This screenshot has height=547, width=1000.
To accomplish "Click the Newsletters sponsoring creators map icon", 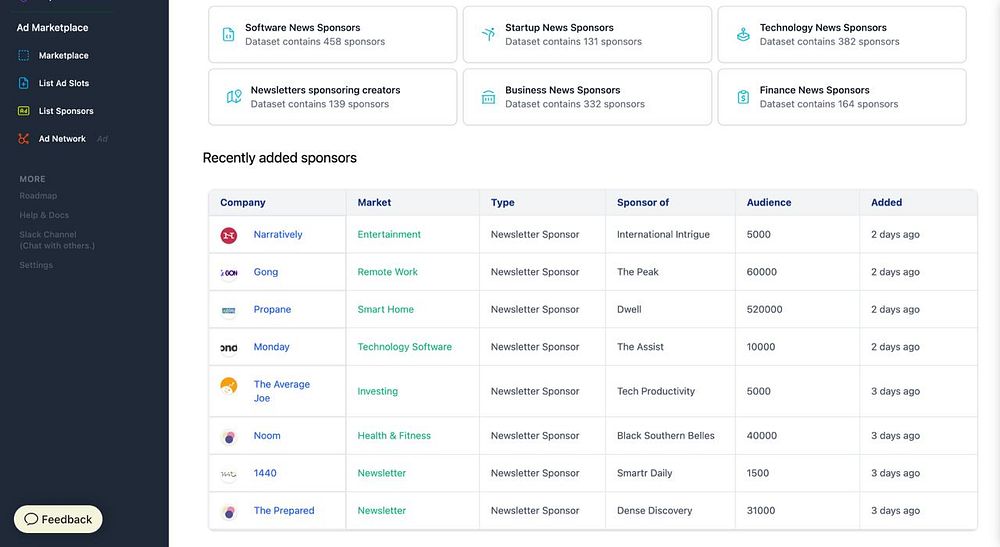I will [234, 97].
